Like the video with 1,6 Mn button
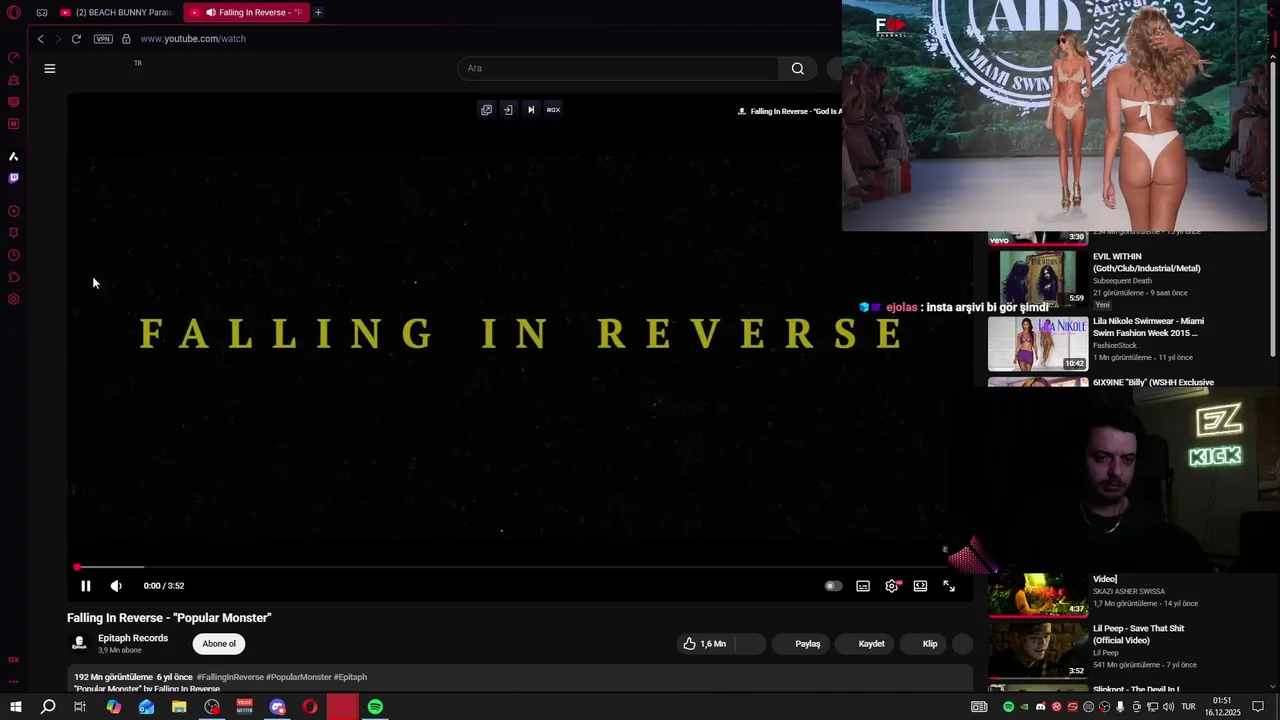The image size is (1280, 720). coord(705,644)
